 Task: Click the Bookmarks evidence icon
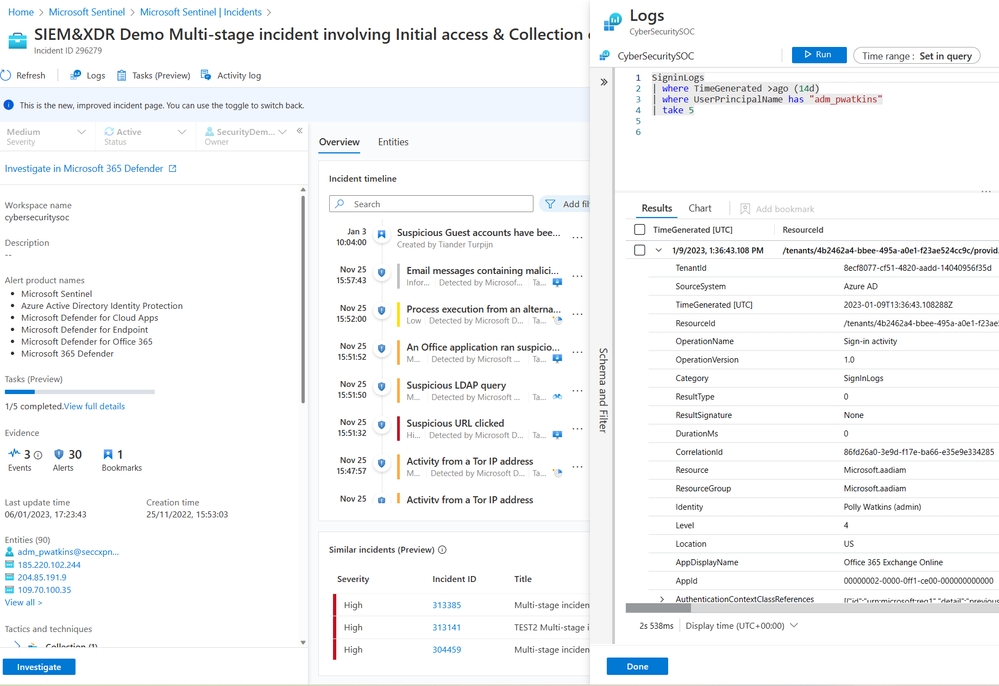coord(108,454)
